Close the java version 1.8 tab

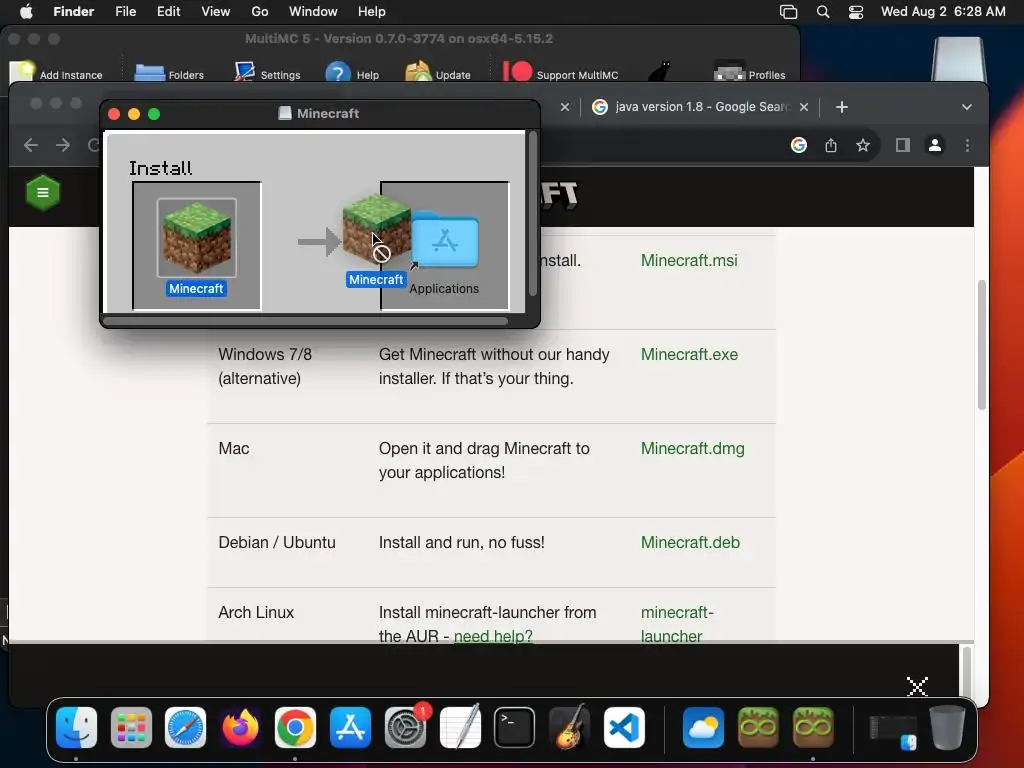pyautogui.click(x=804, y=107)
